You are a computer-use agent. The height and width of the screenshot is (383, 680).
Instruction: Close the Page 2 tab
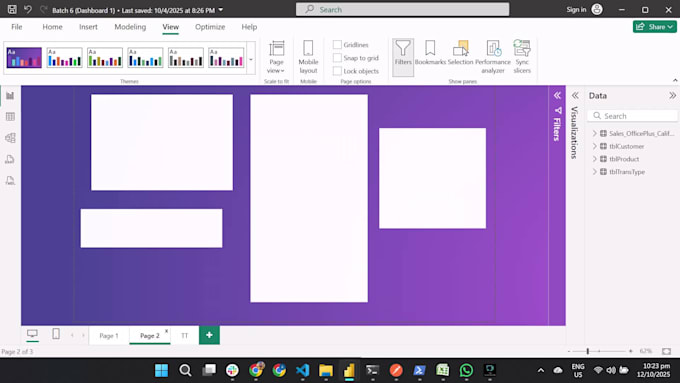167,331
